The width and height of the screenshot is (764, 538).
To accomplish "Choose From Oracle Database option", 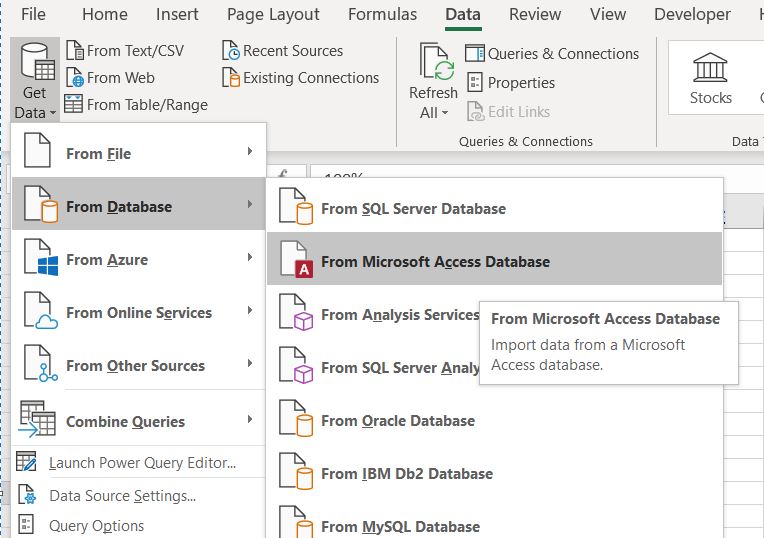I will [397, 421].
